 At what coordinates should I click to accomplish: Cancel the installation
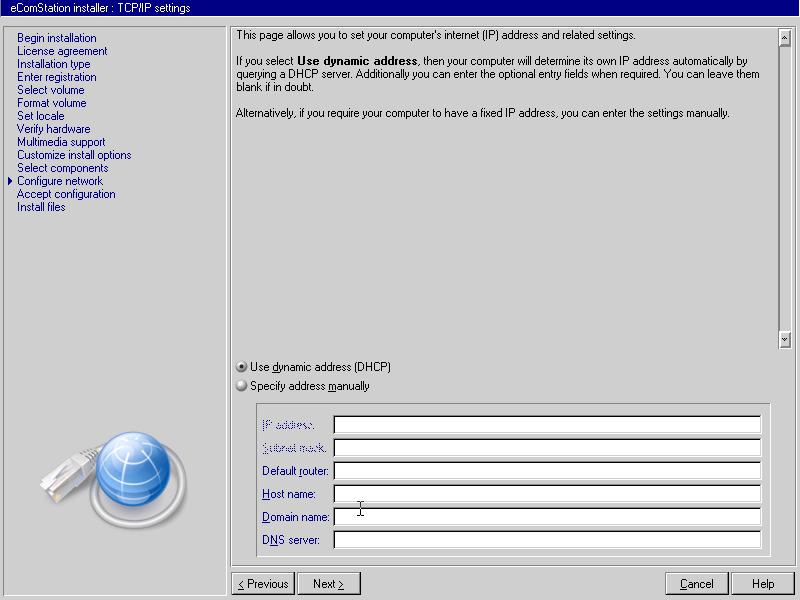(697, 584)
